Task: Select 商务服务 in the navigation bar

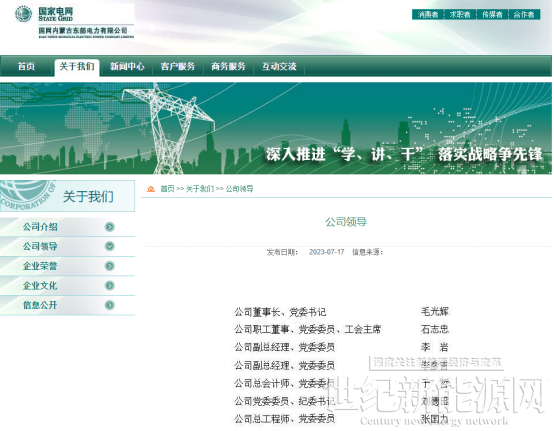Action: (228, 66)
